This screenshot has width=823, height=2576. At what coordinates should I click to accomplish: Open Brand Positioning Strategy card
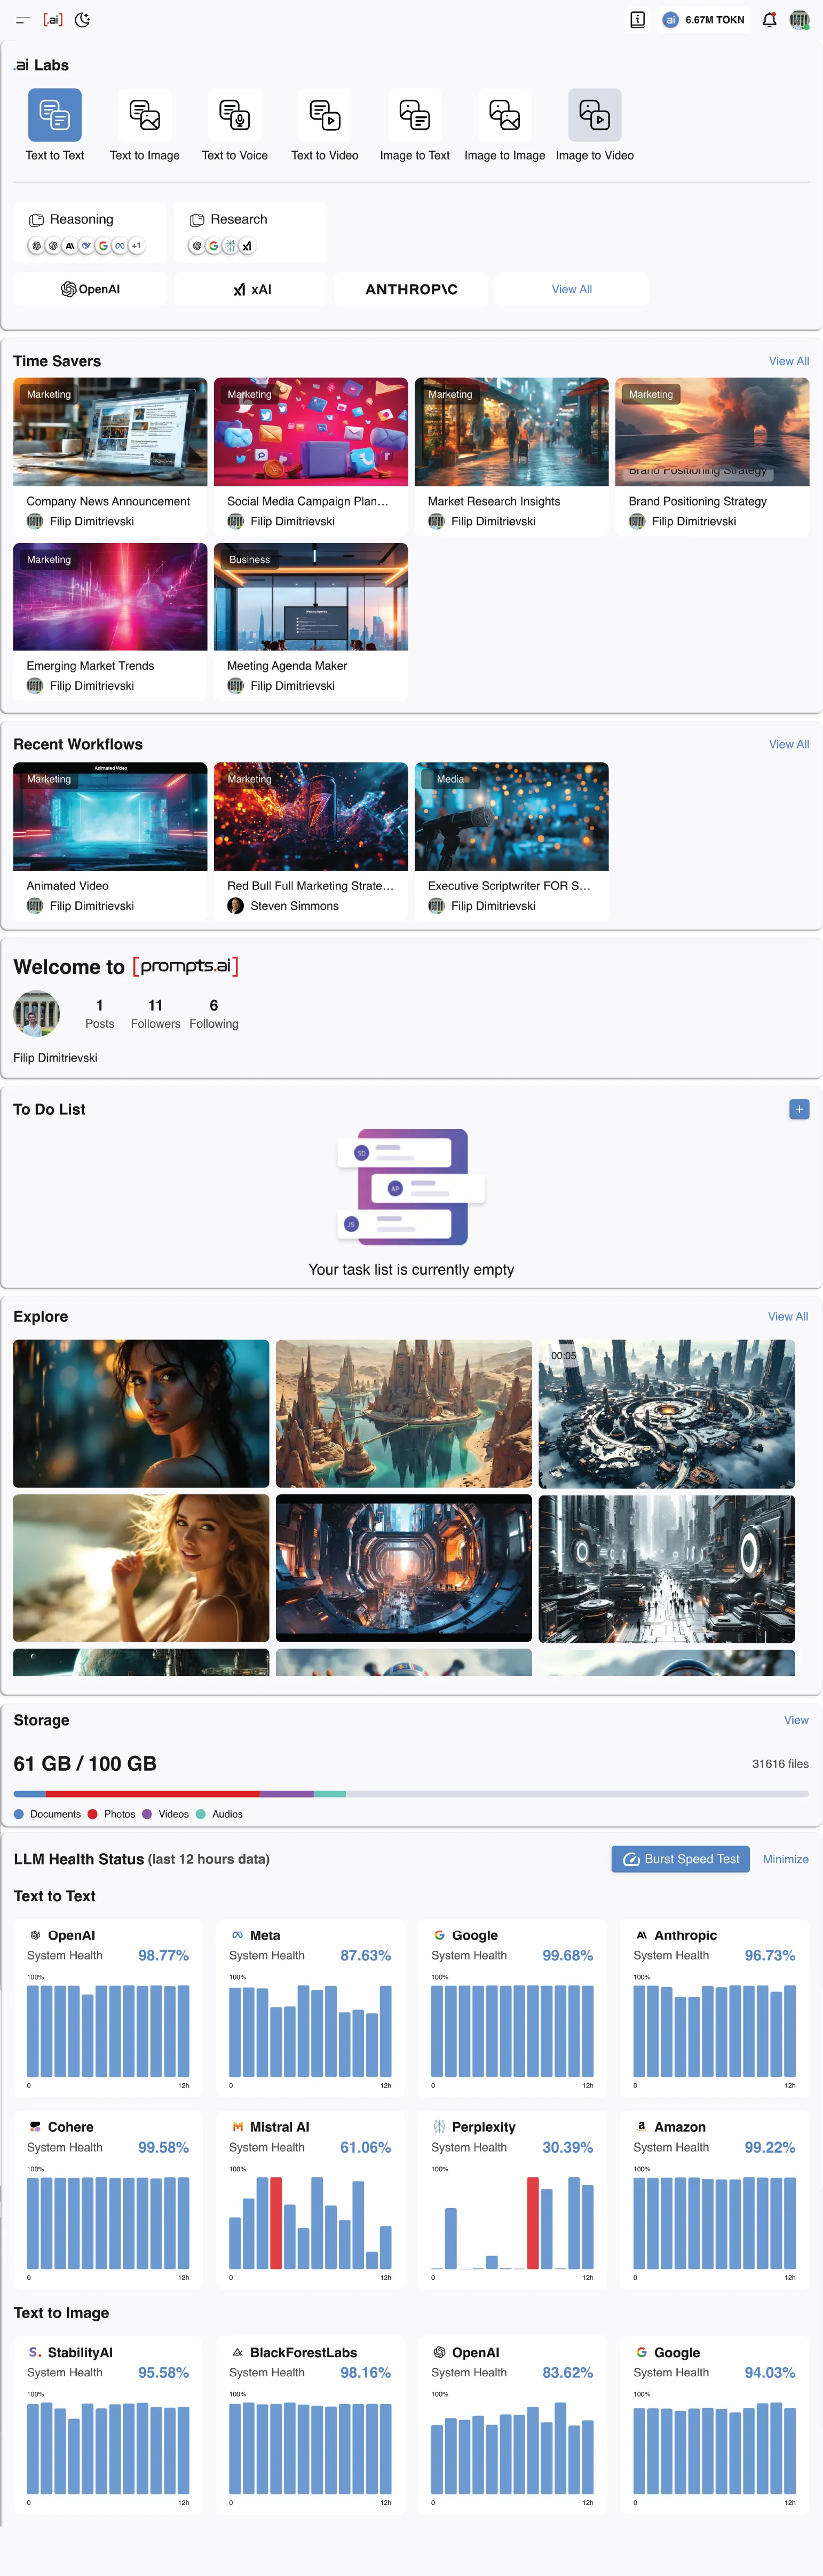(713, 456)
